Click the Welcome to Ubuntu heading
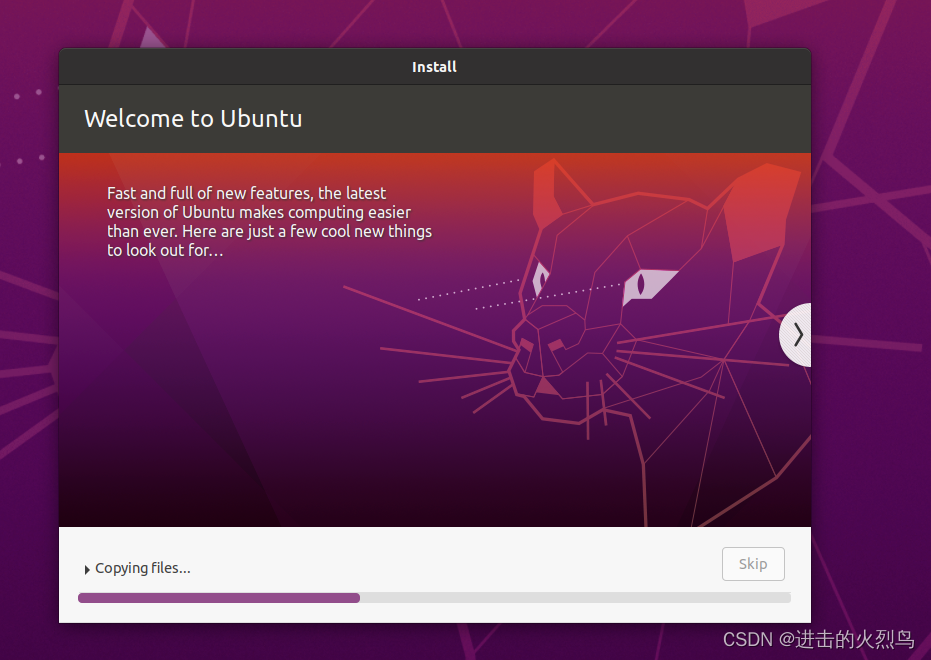 tap(192, 118)
